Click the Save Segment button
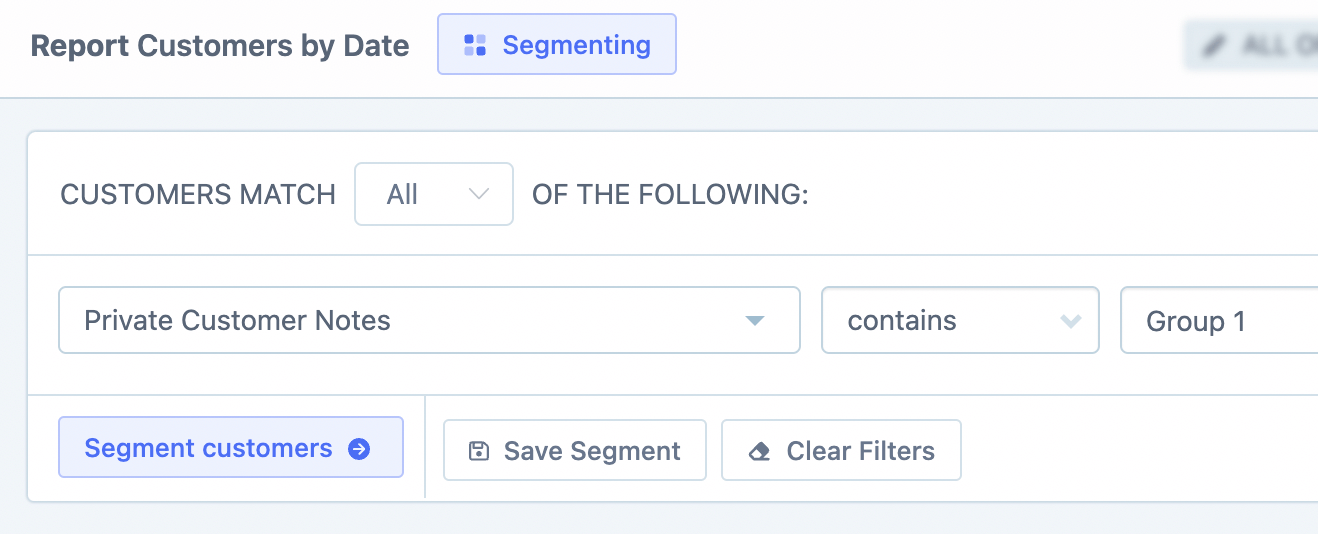Image resolution: width=1318 pixels, height=534 pixels. pos(575,451)
